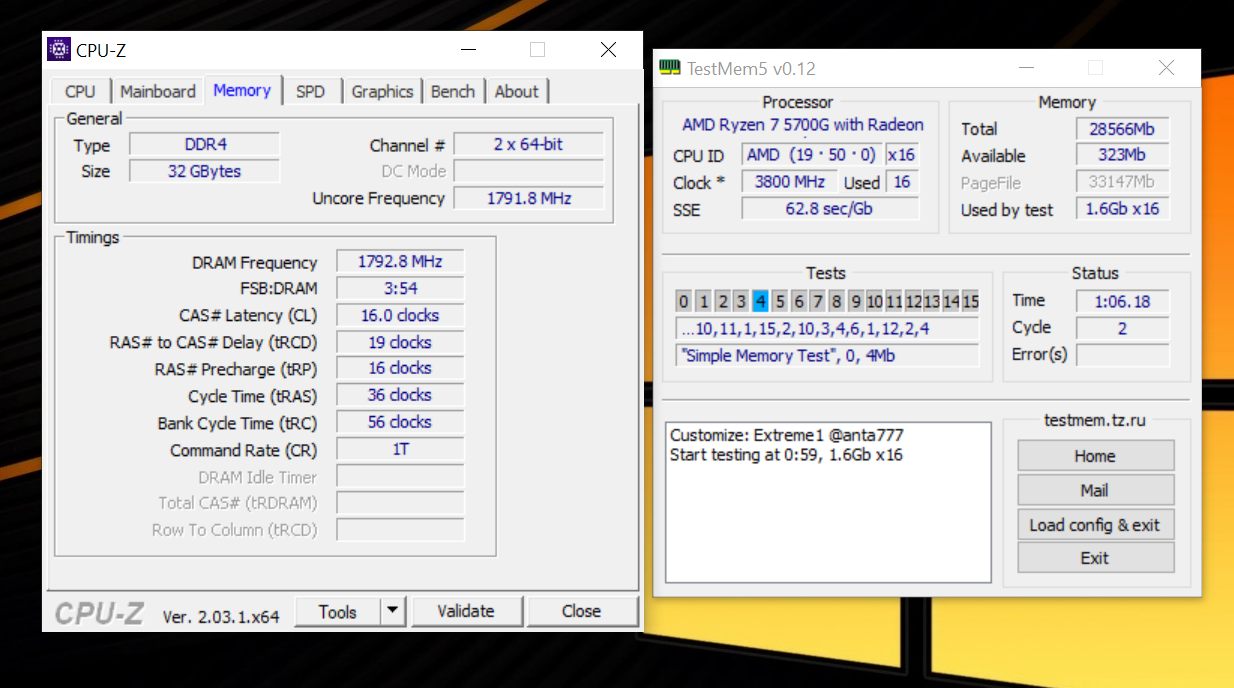Click the "Simple Memory Test" description field

click(827, 355)
